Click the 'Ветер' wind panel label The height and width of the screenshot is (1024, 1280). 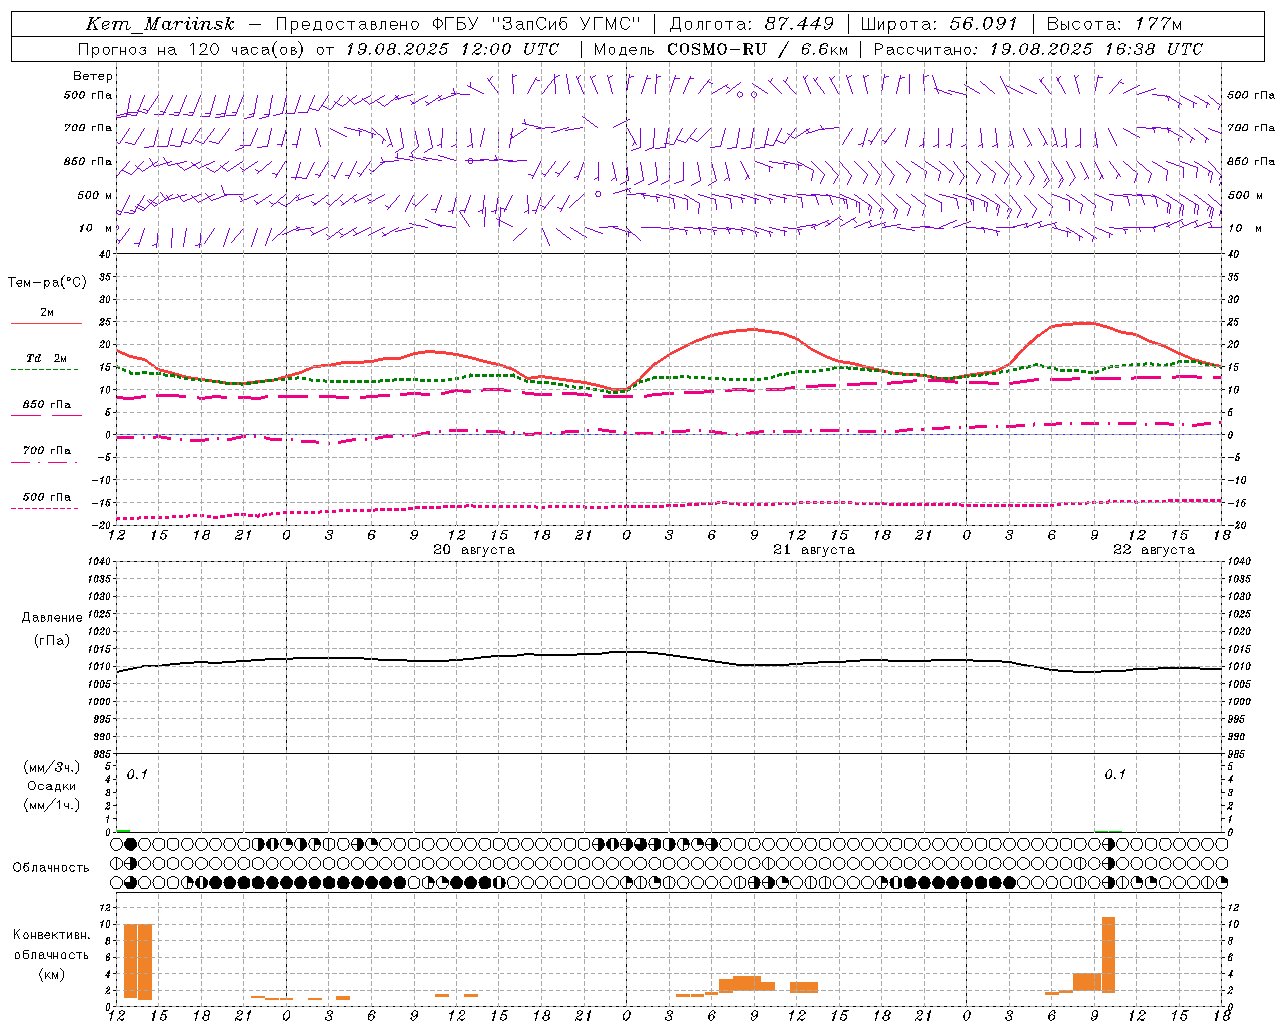[x=93, y=76]
